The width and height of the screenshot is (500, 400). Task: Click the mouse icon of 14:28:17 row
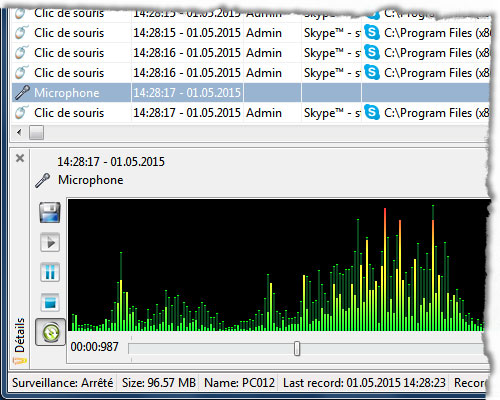click(21, 112)
